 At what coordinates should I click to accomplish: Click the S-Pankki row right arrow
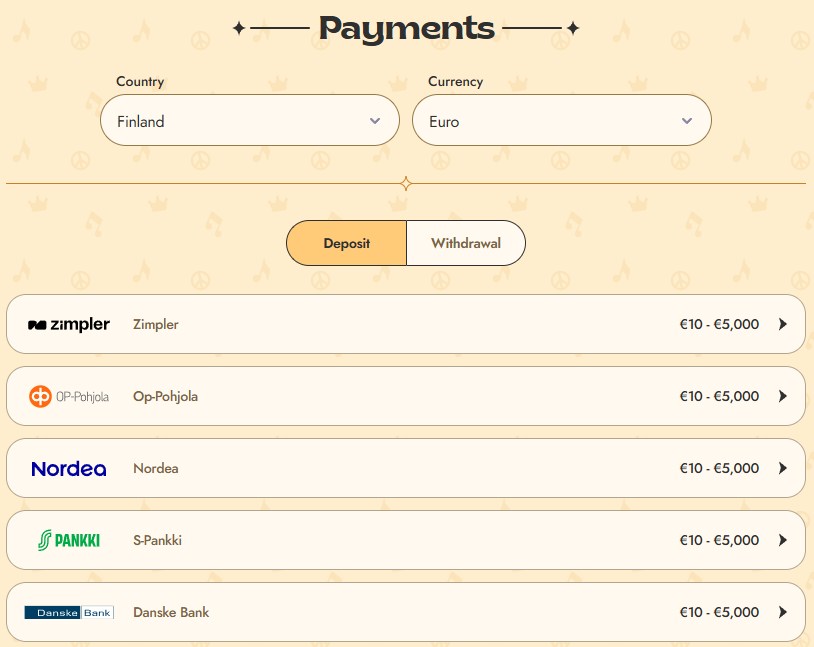783,540
